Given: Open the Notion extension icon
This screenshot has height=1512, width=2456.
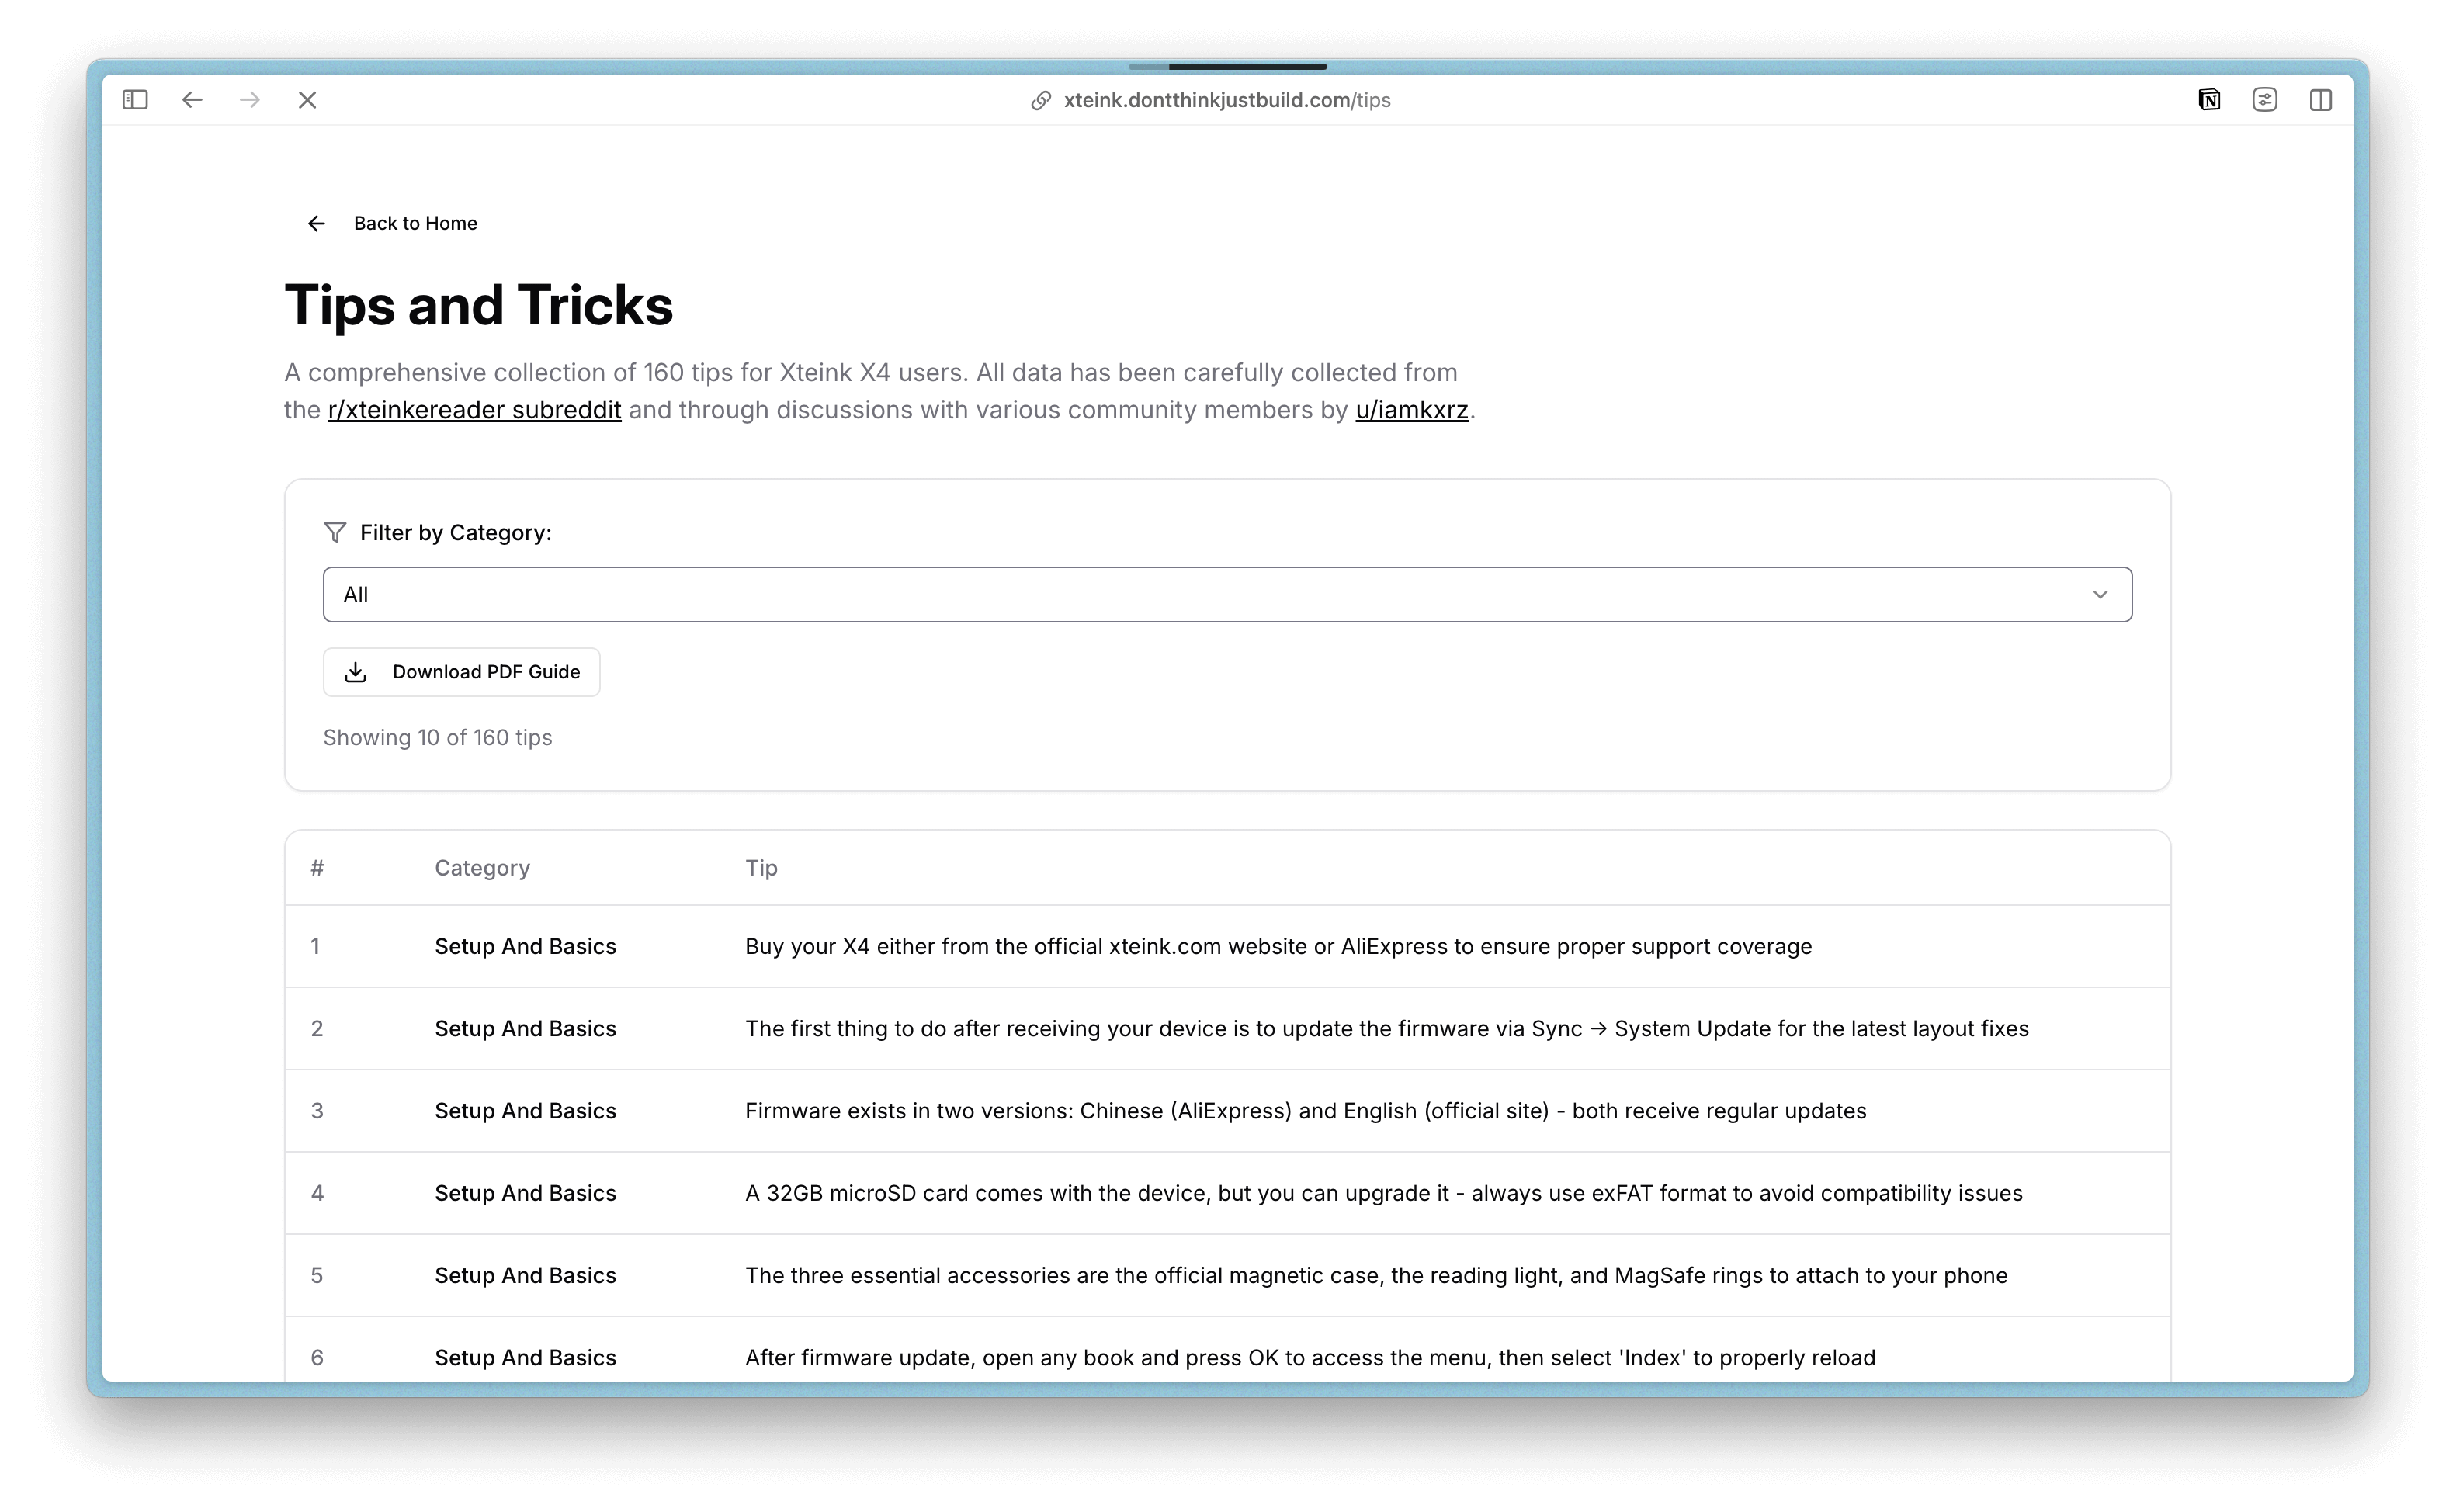Looking at the screenshot, I should pyautogui.click(x=2209, y=100).
